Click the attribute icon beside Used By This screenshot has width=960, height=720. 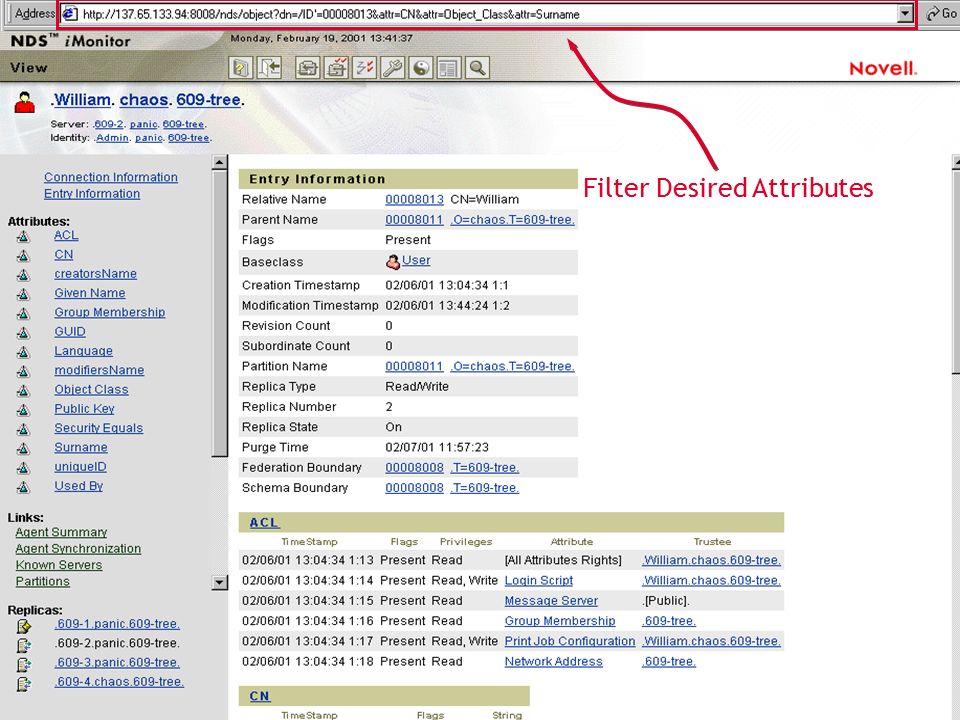tap(23, 487)
